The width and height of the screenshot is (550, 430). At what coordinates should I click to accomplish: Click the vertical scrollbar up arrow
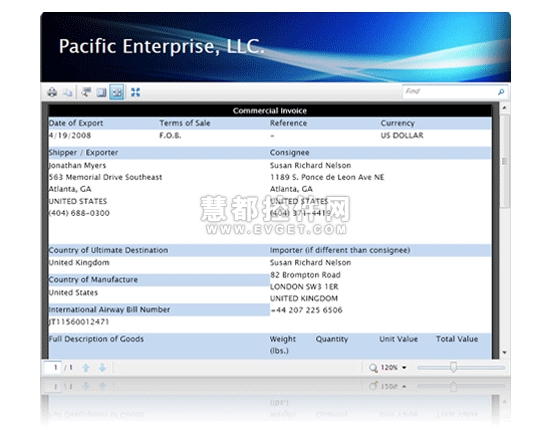(x=504, y=108)
